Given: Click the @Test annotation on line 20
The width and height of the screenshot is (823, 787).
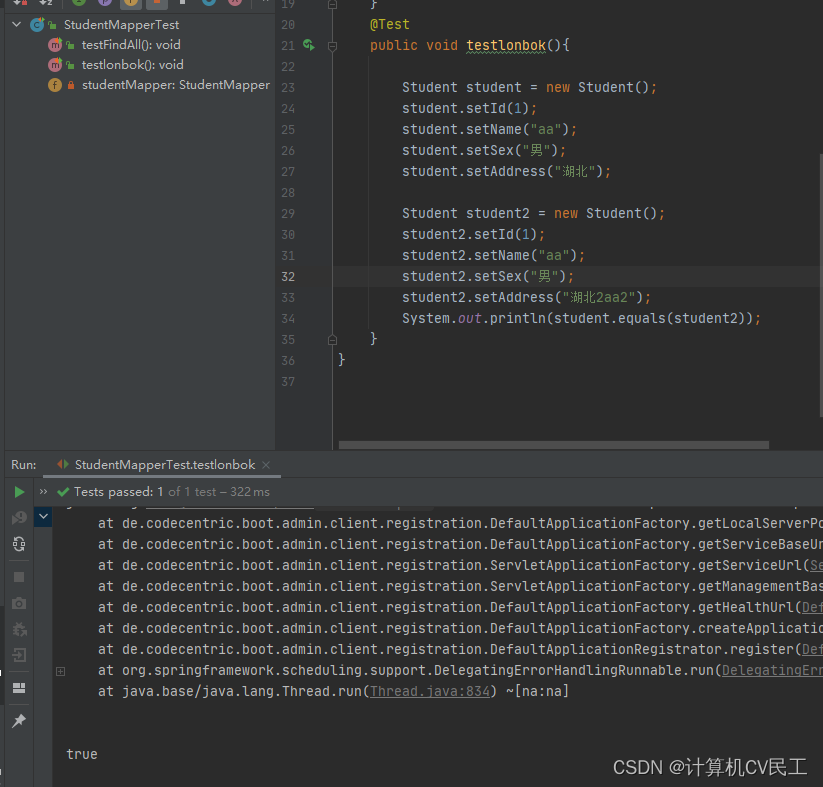Looking at the screenshot, I should coord(389,24).
